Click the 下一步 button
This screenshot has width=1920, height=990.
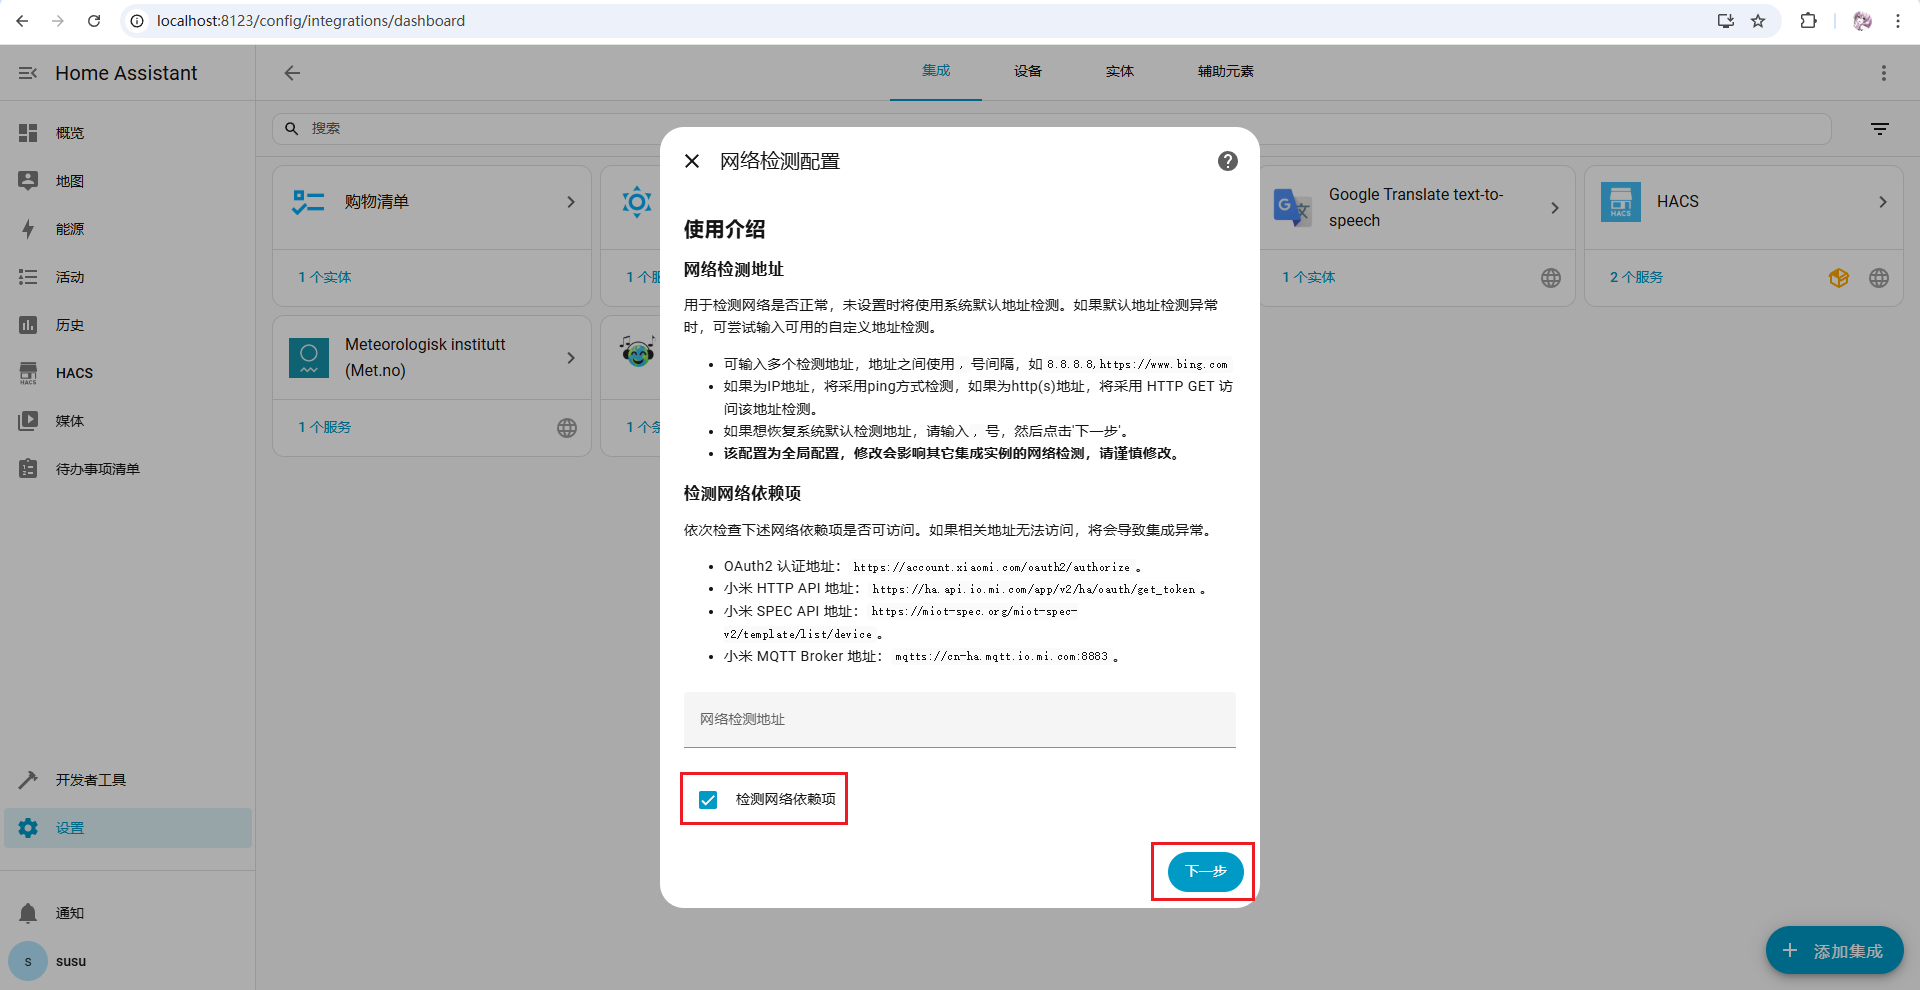pos(1205,872)
